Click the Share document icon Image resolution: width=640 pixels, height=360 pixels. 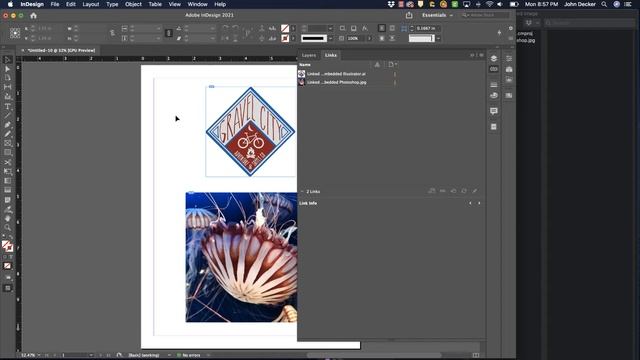(409, 15)
